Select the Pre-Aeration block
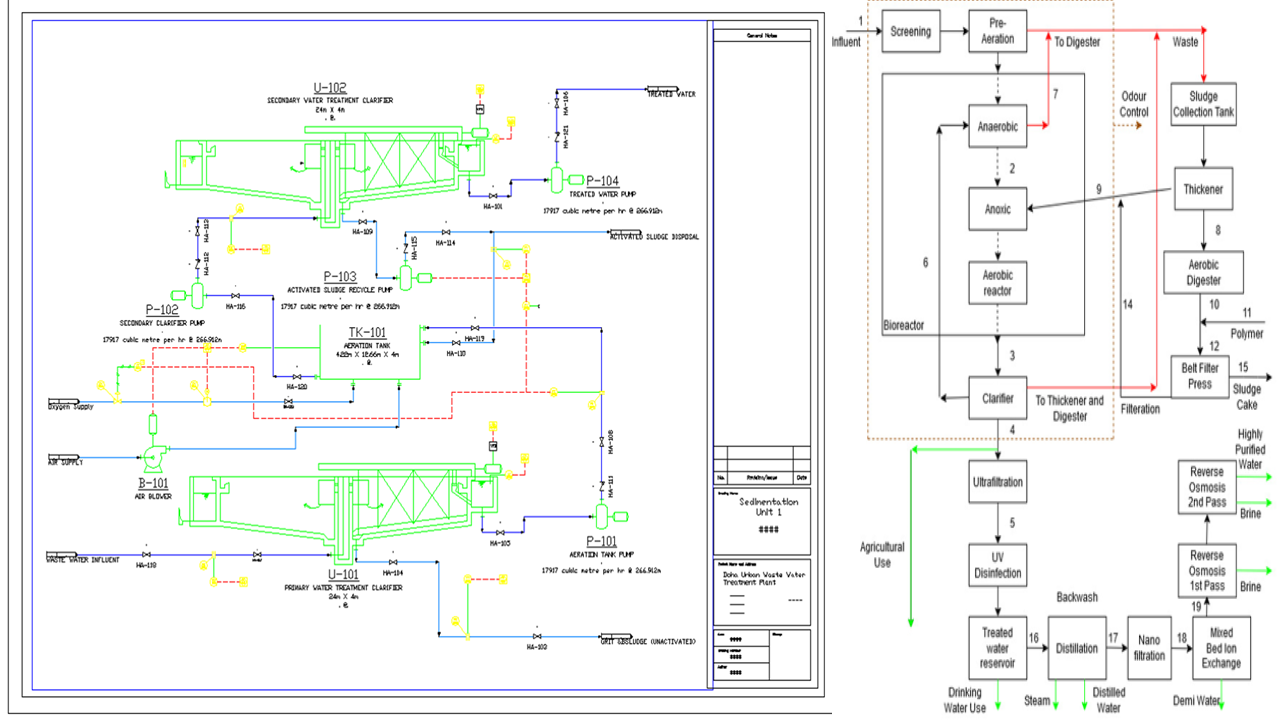The height and width of the screenshot is (720, 1280). [997, 32]
